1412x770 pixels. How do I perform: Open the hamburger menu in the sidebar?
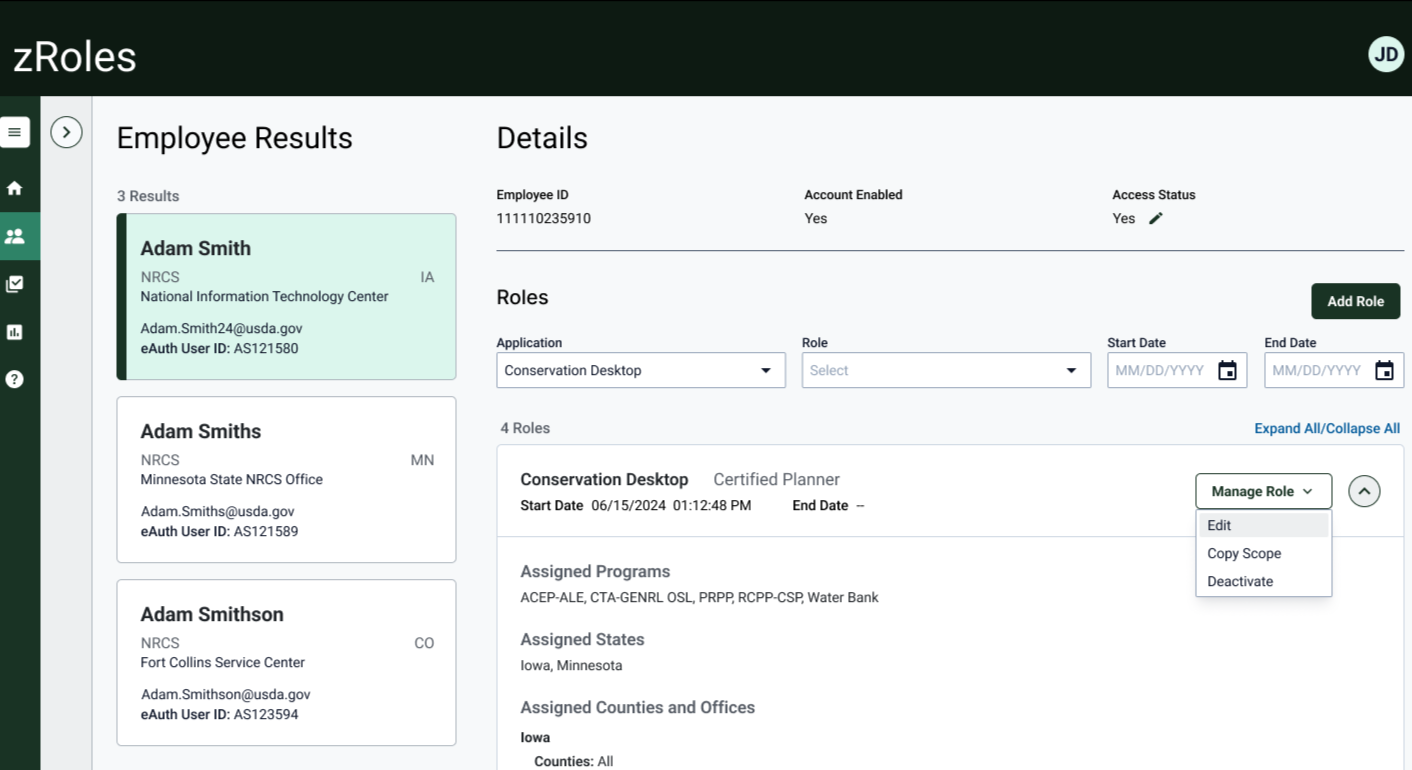[x=15, y=132]
